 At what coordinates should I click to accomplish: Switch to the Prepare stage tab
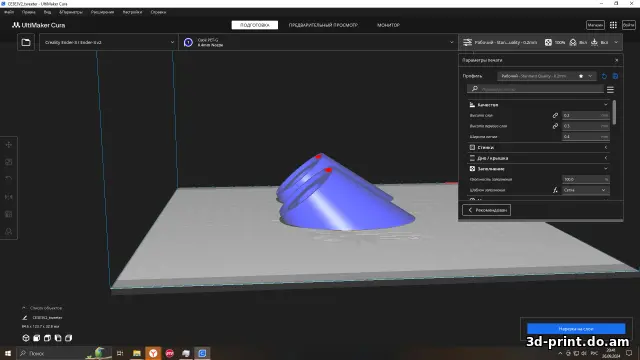pyautogui.click(x=255, y=25)
